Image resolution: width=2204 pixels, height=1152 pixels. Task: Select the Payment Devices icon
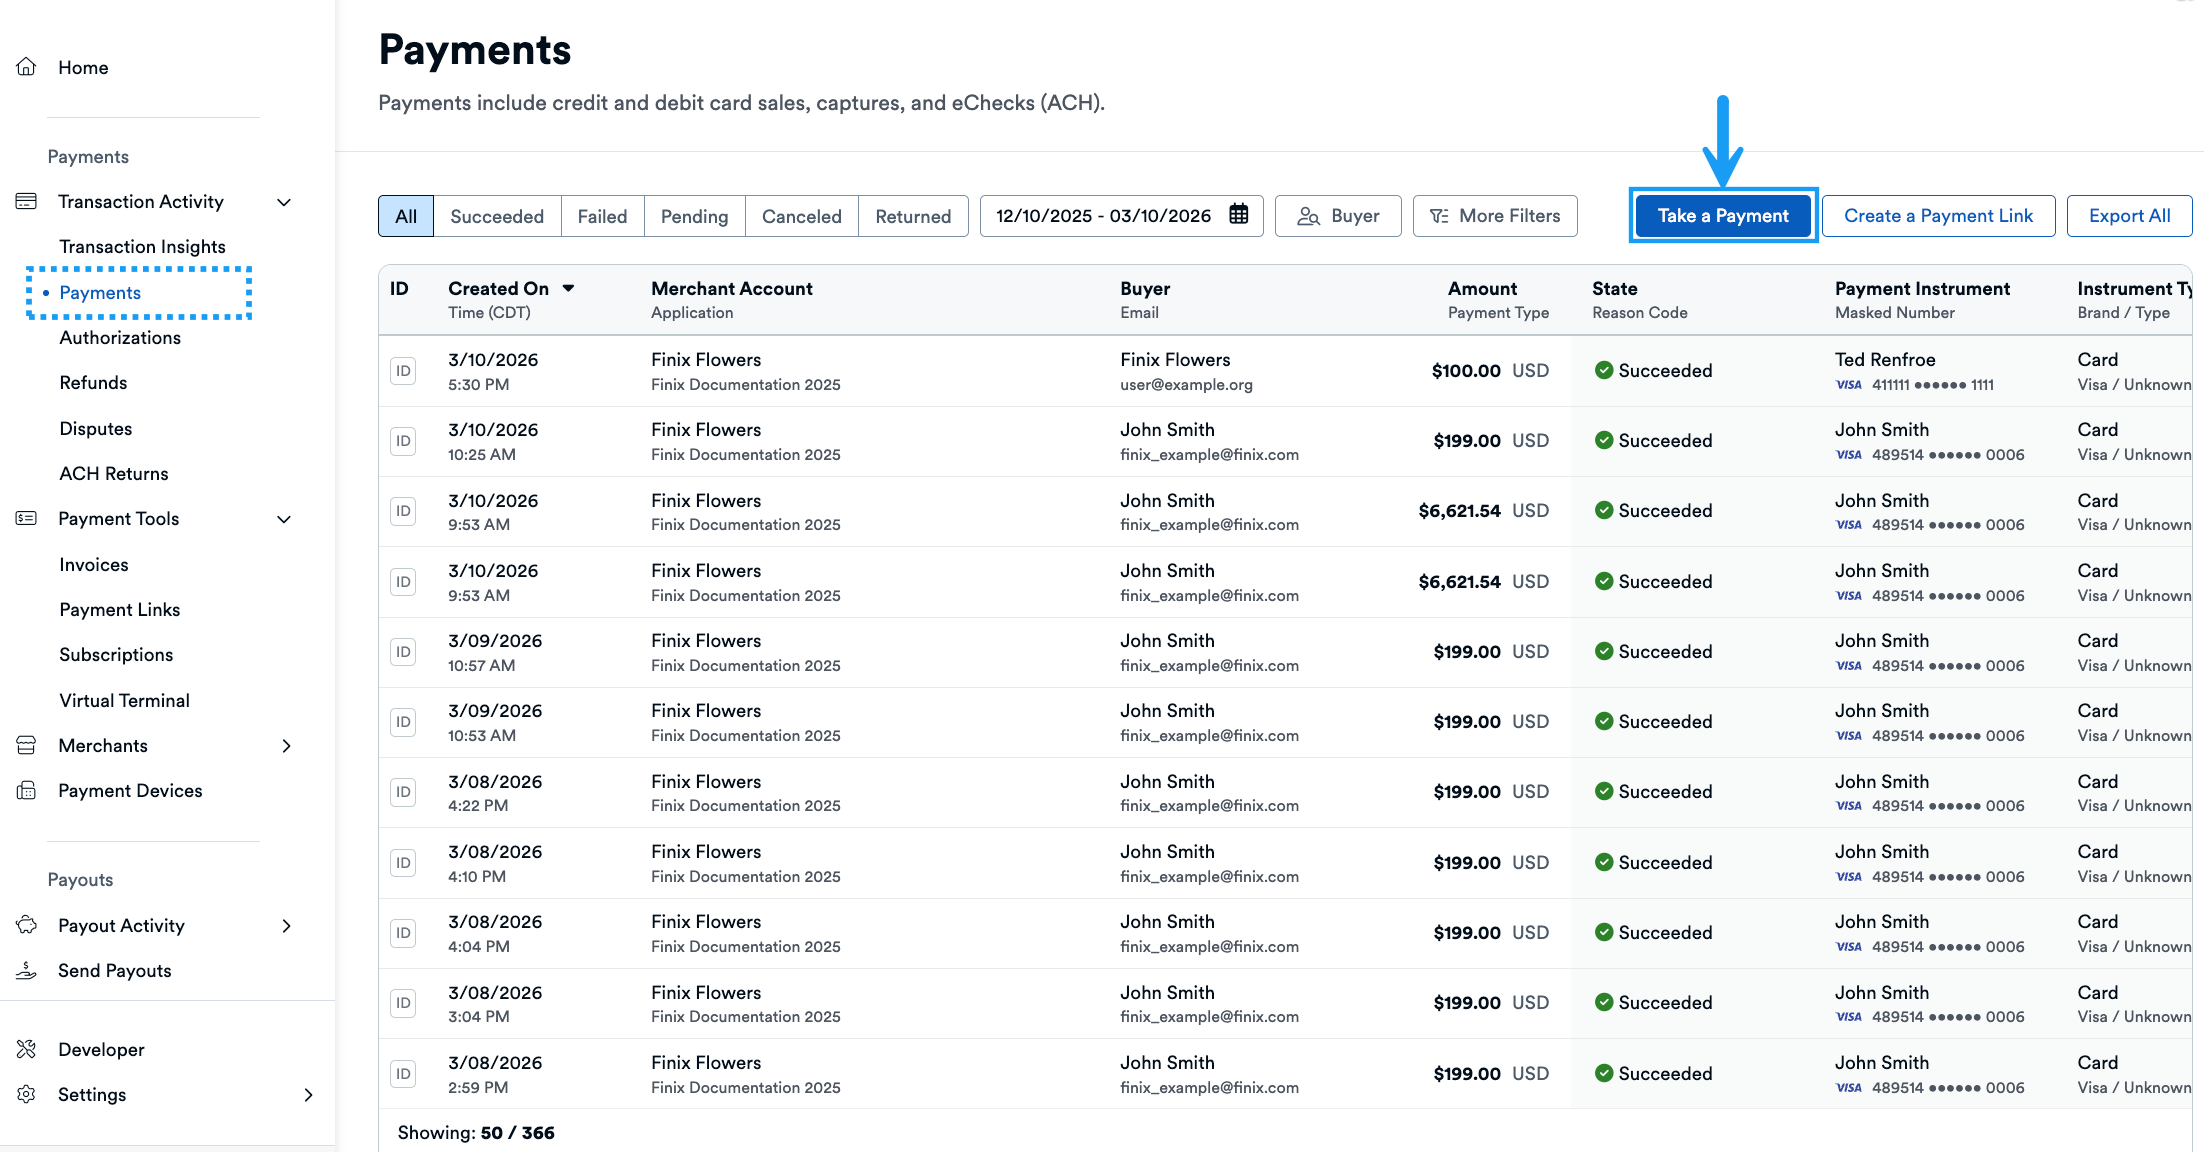tap(26, 790)
